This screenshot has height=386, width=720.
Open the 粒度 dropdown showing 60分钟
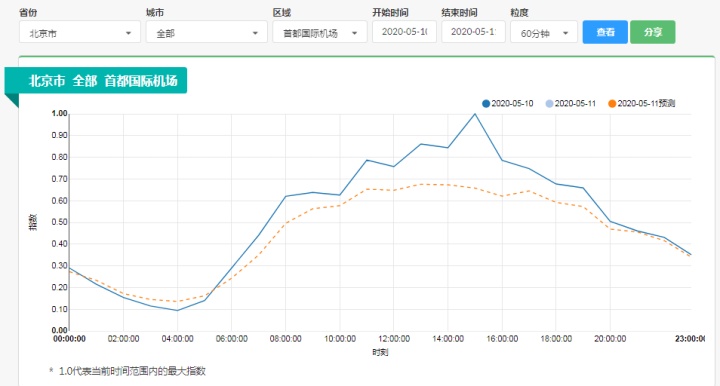pyautogui.click(x=544, y=32)
